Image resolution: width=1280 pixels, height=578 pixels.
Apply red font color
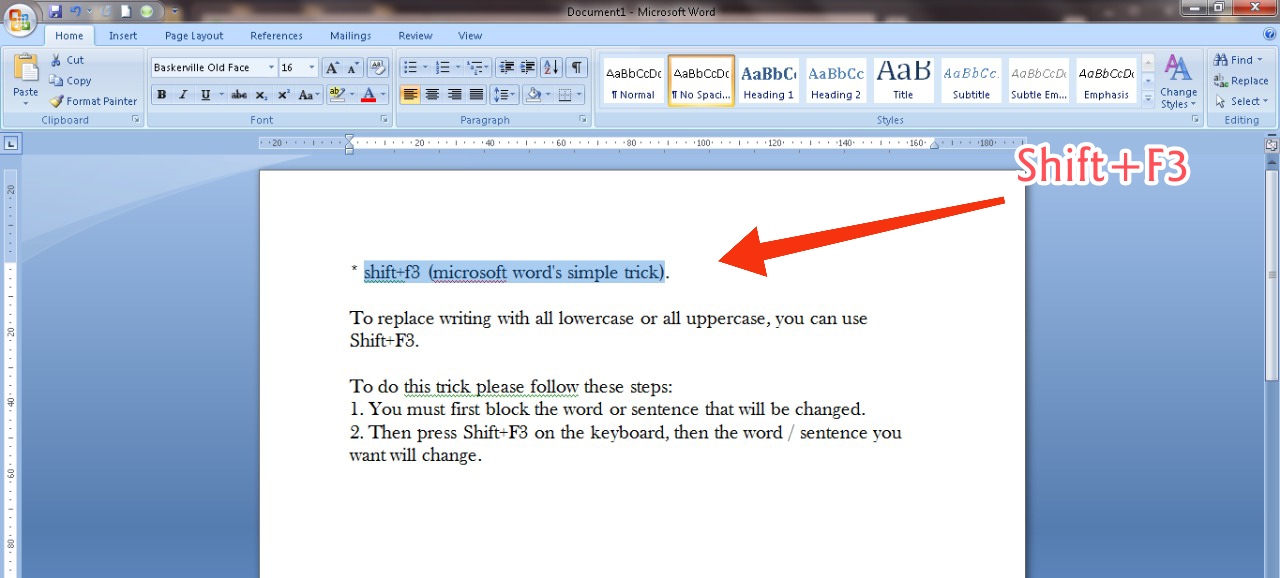point(368,95)
